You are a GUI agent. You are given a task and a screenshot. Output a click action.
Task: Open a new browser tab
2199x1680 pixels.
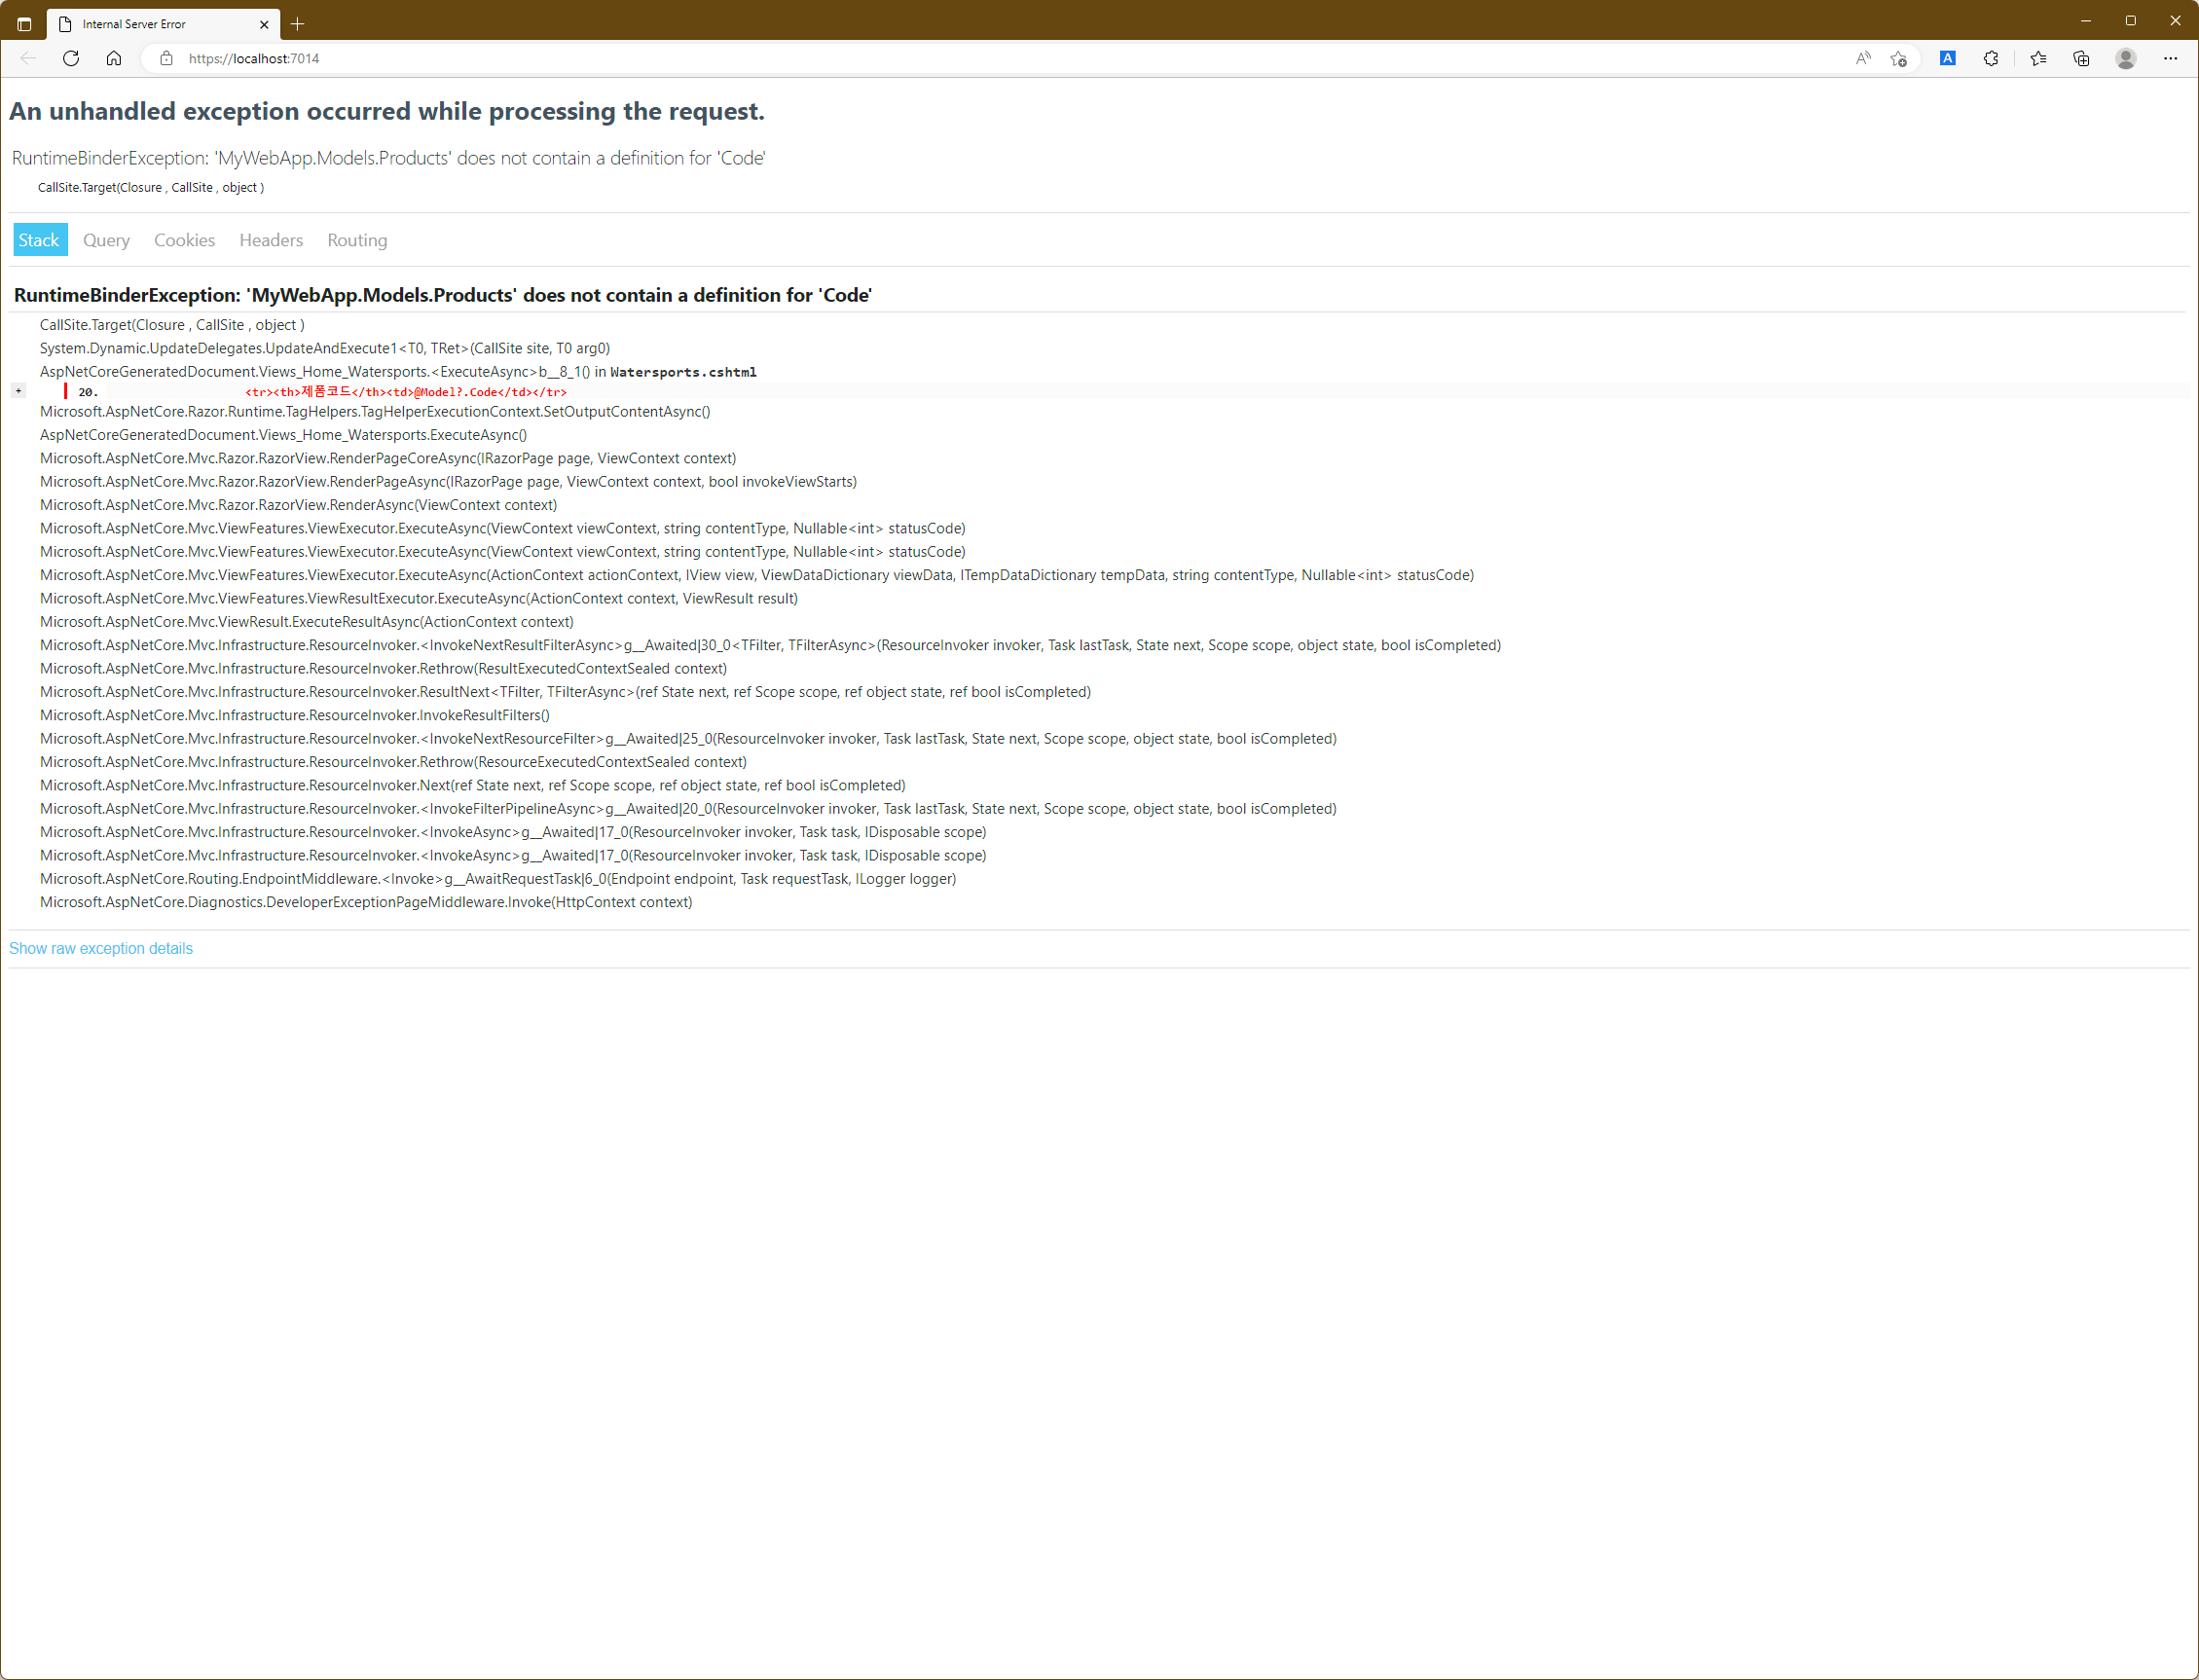297,23
